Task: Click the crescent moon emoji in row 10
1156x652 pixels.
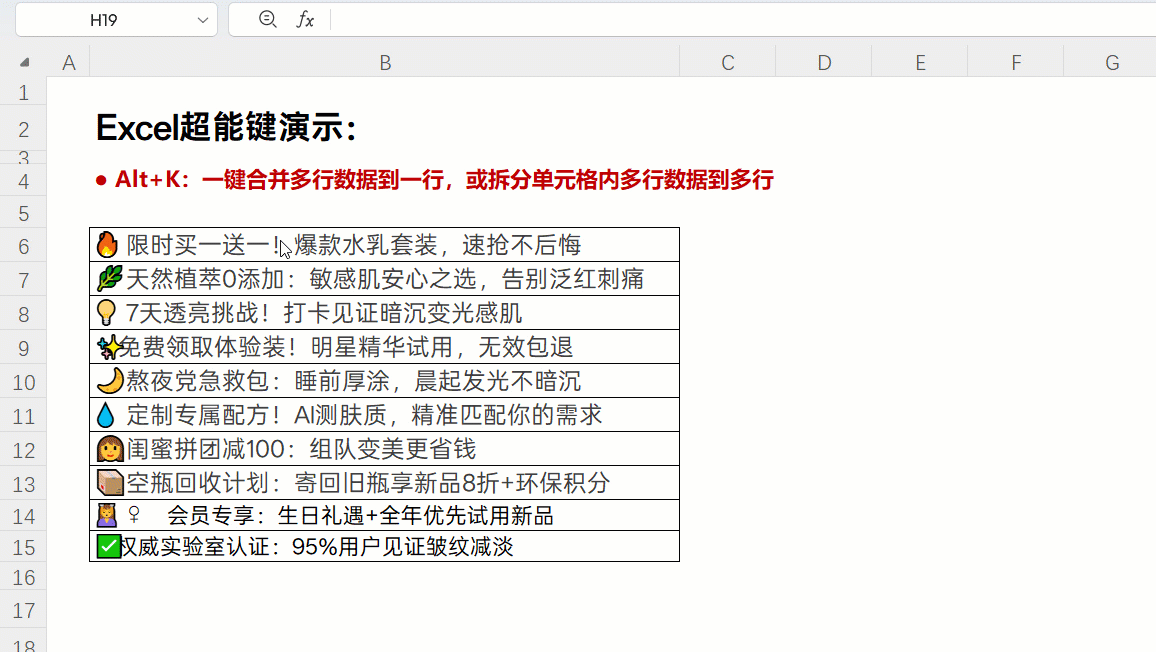Action: (x=110, y=381)
